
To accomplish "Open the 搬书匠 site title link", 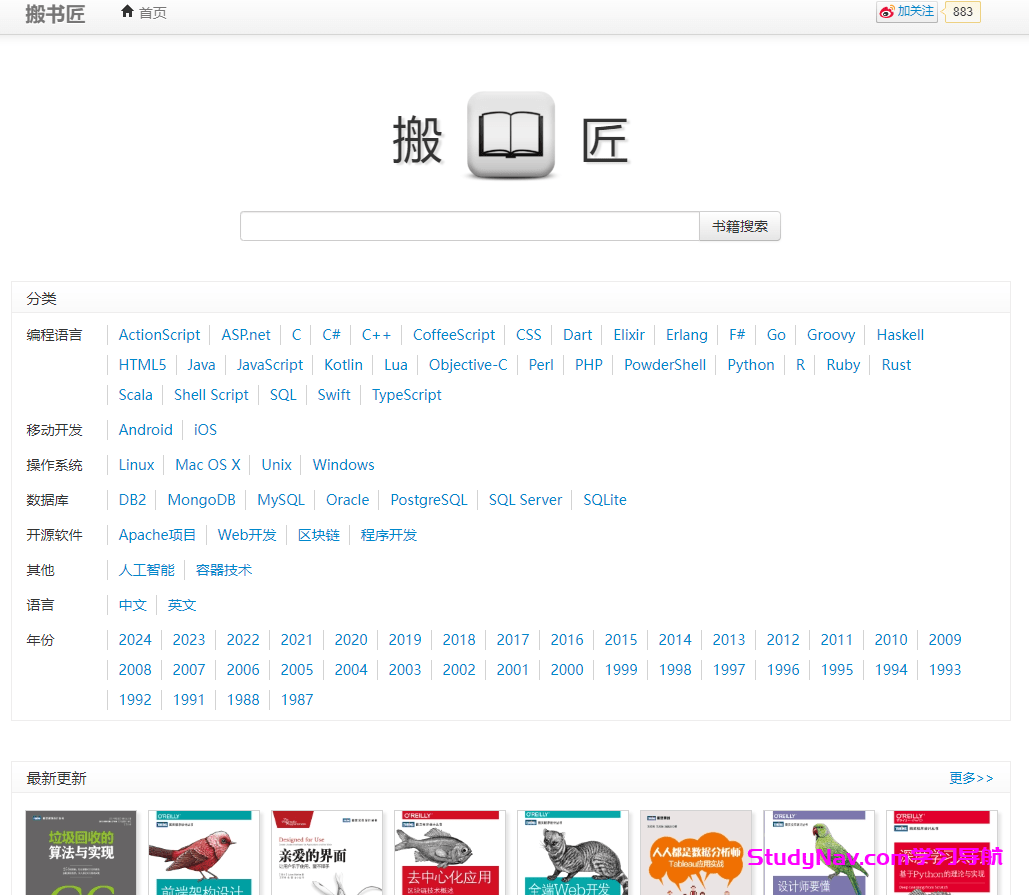I will (55, 14).
